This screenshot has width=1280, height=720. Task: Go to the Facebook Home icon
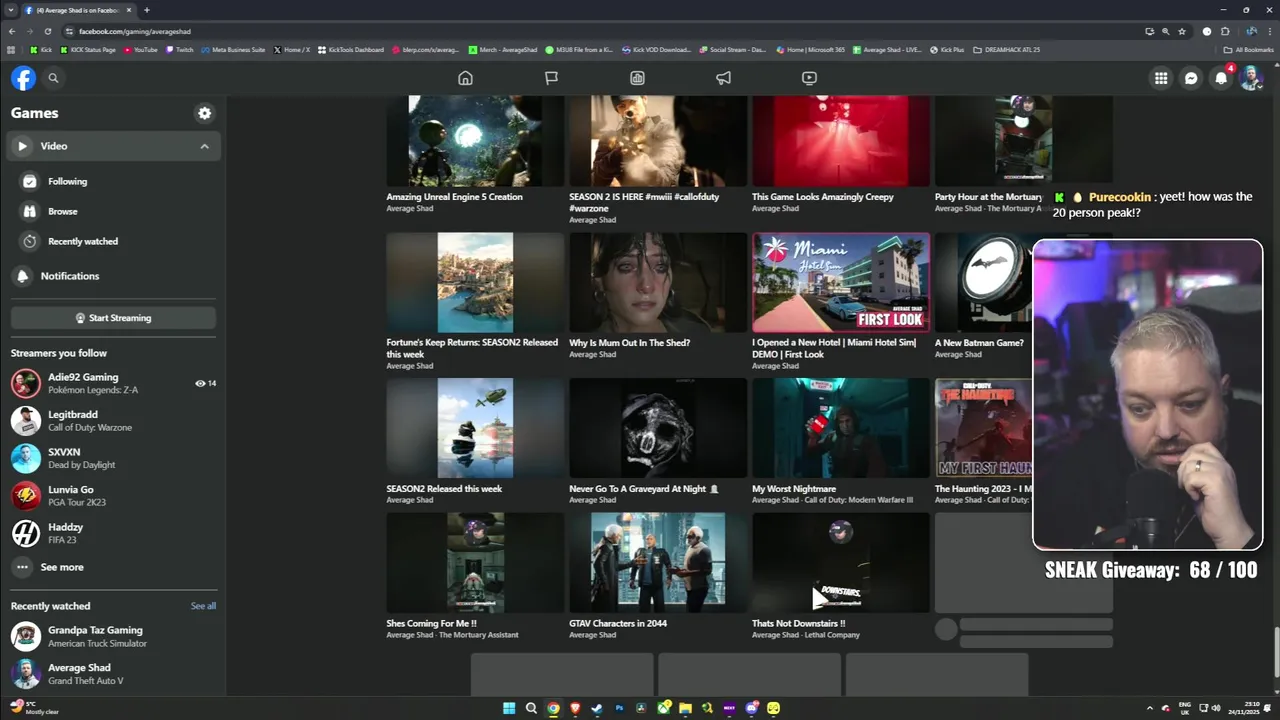465,78
